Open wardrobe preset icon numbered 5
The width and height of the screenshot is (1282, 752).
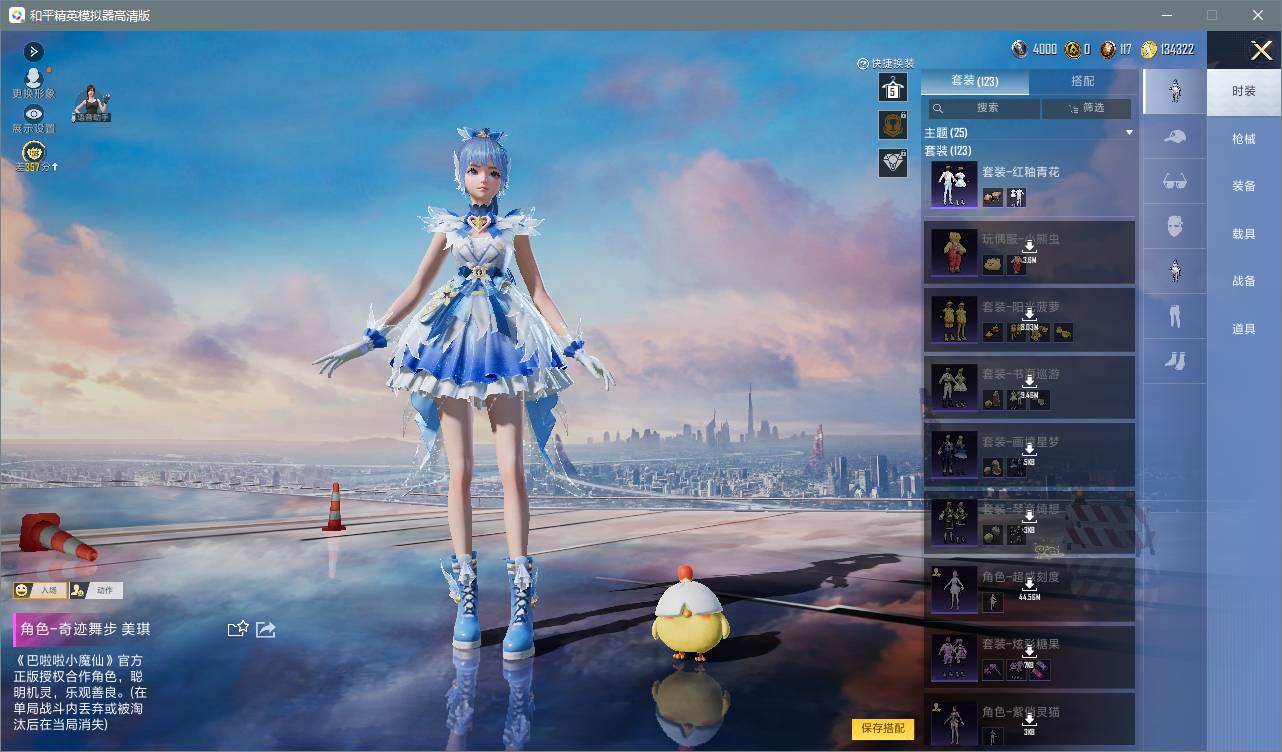pos(893,88)
